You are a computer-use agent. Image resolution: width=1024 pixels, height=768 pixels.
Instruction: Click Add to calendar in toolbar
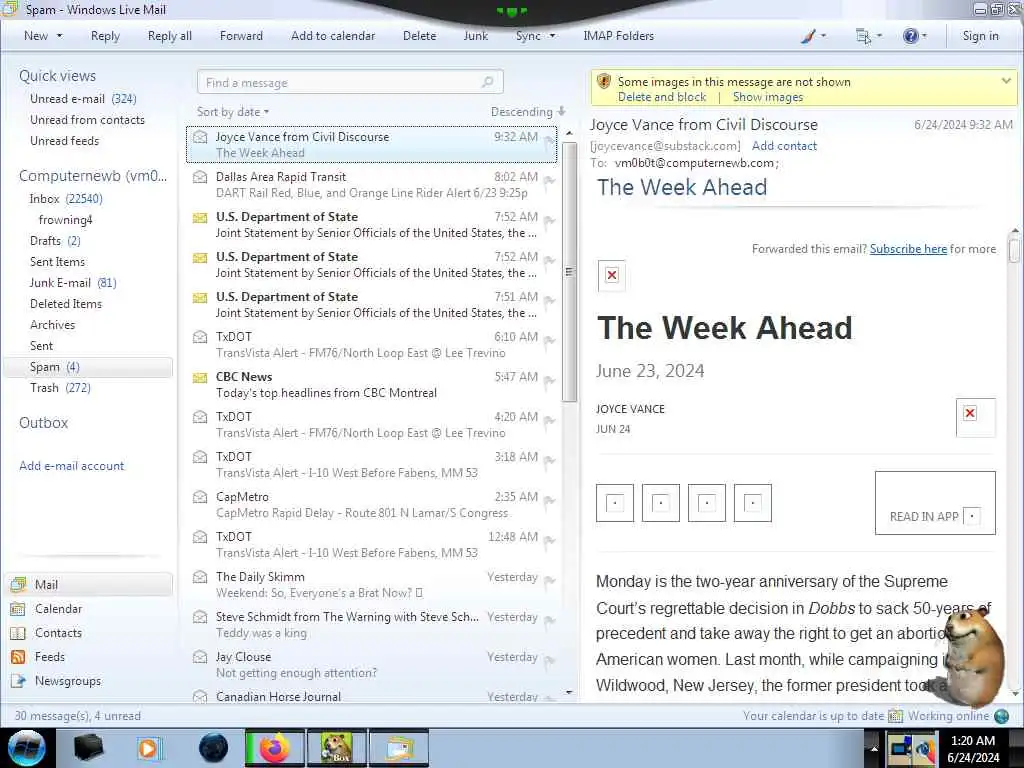click(333, 36)
